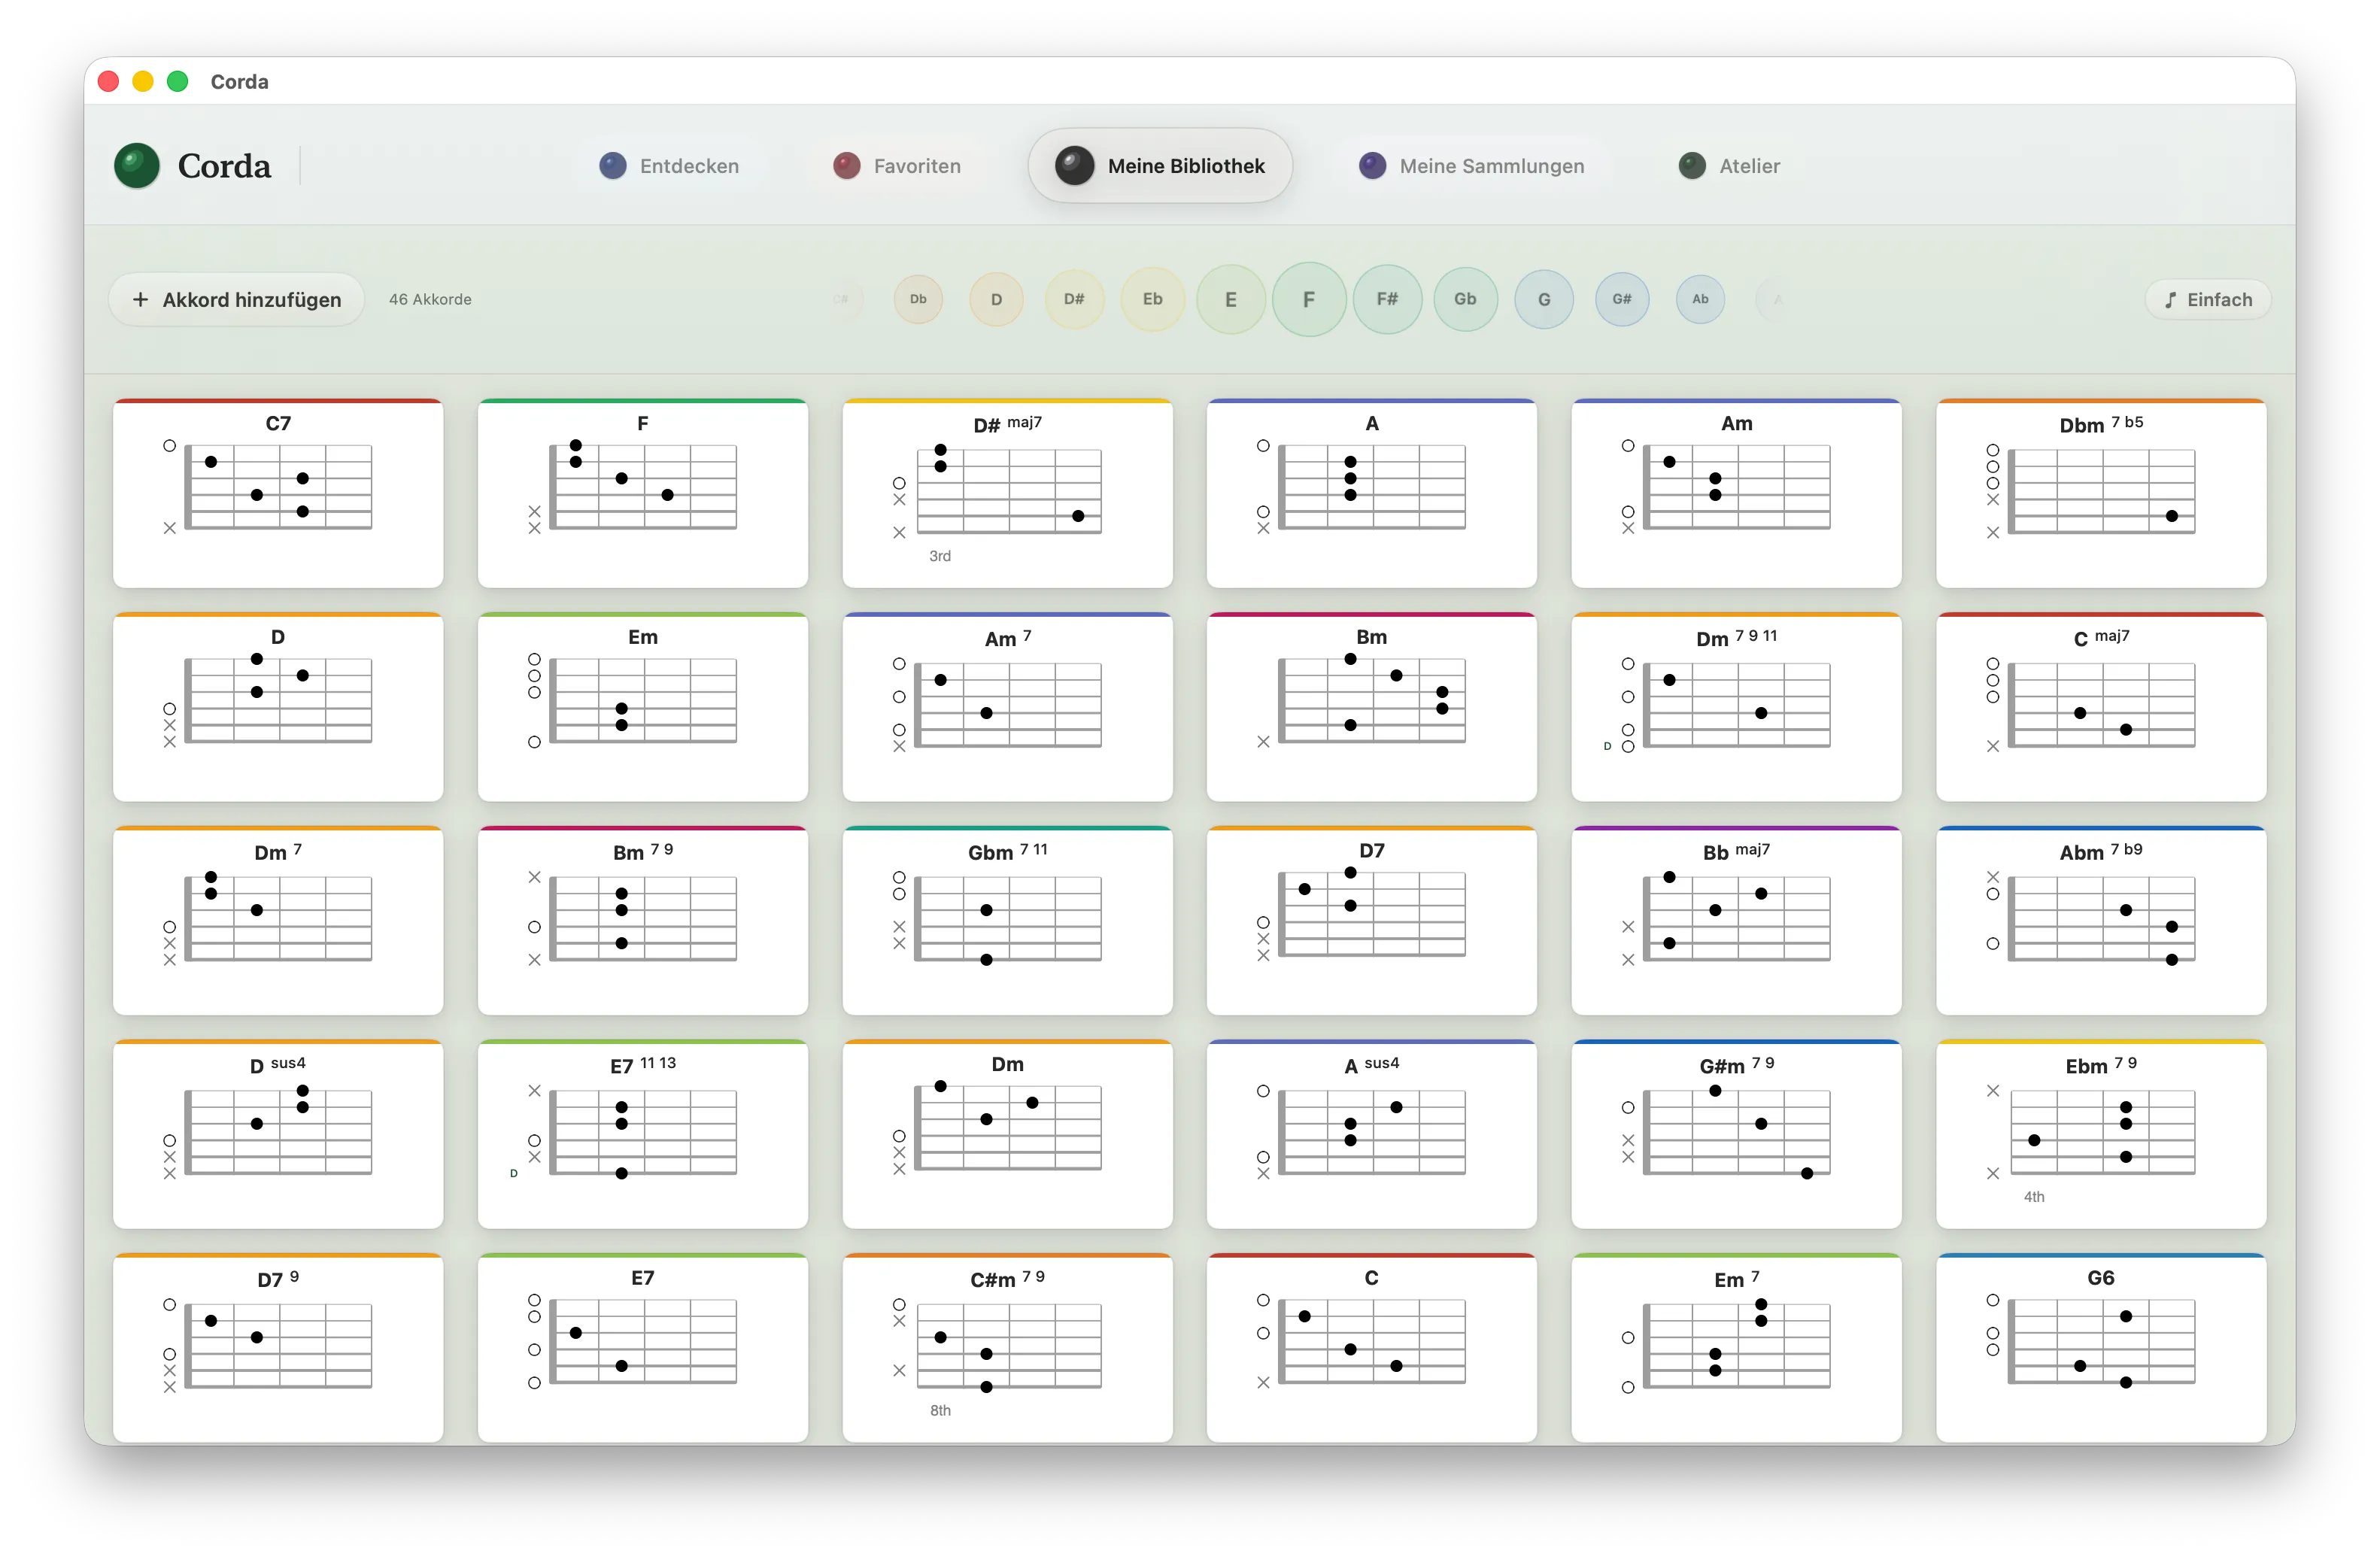
Task: Open the G6 chord card
Action: point(2101,1348)
